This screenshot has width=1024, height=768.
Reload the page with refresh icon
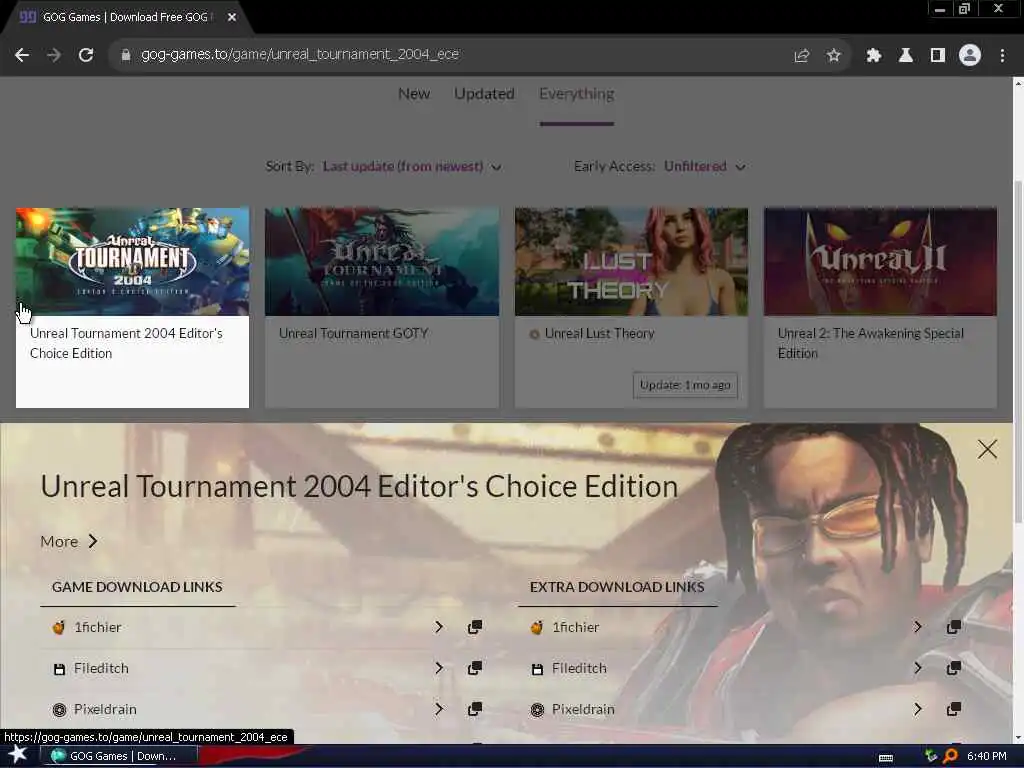86,56
